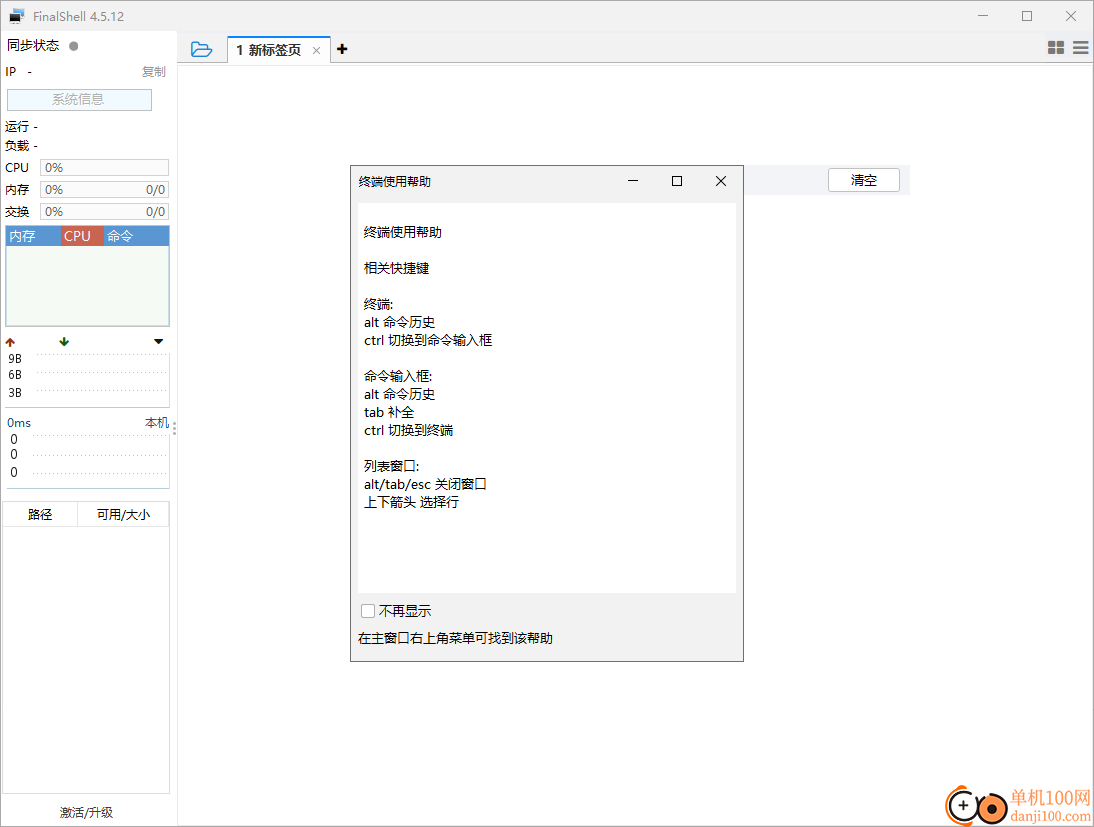Screen dimensions: 1094x827
Task: Click the 路径 column header
Action: click(40, 514)
